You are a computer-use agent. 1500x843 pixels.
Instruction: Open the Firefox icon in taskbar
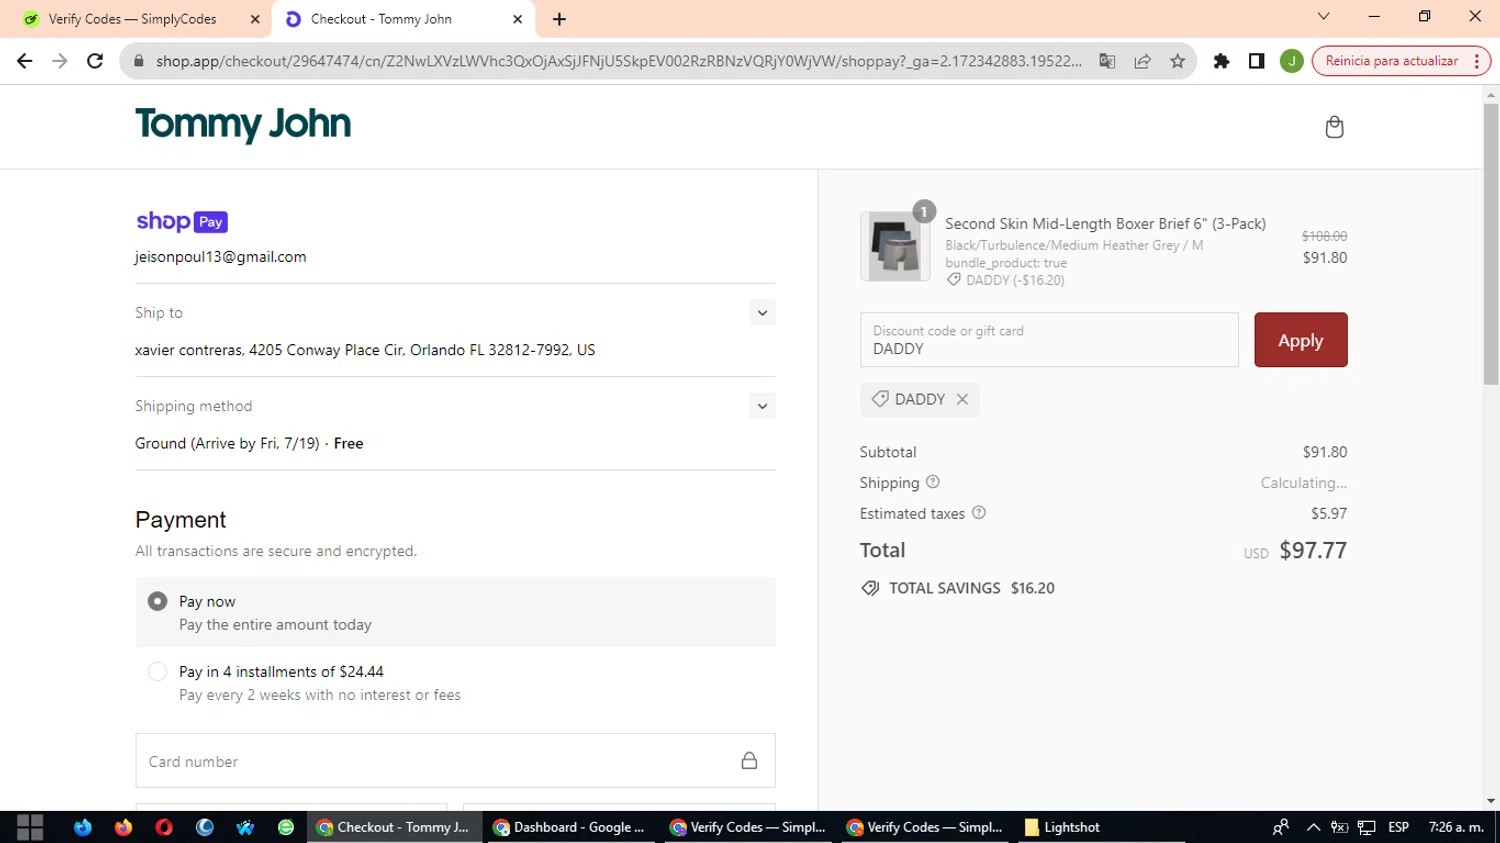click(x=123, y=827)
